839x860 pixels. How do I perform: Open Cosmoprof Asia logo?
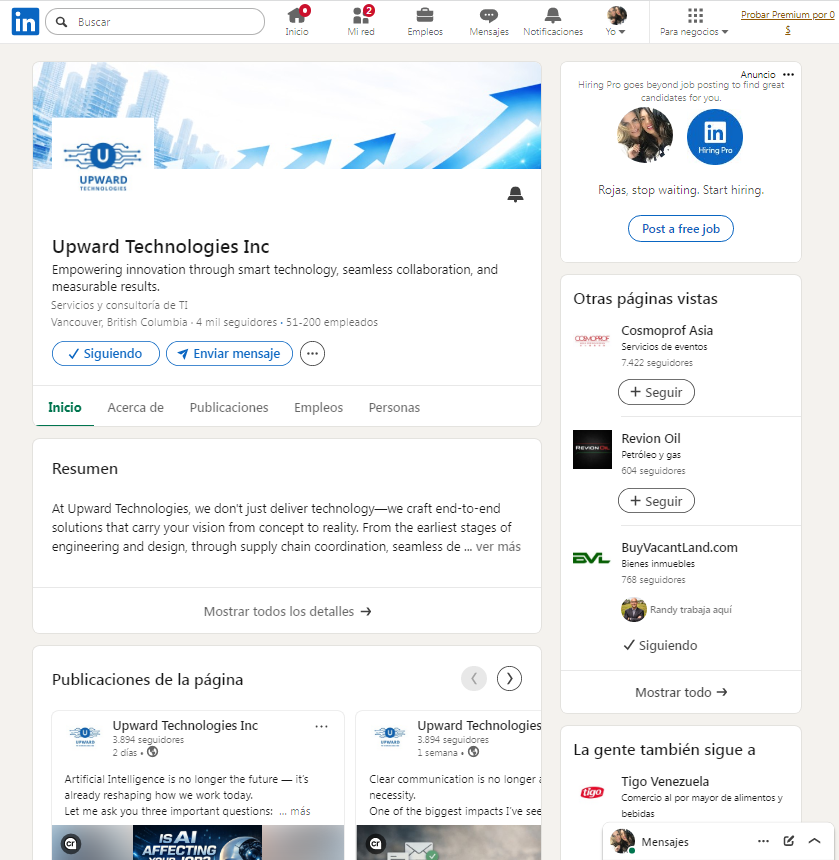pyautogui.click(x=592, y=340)
